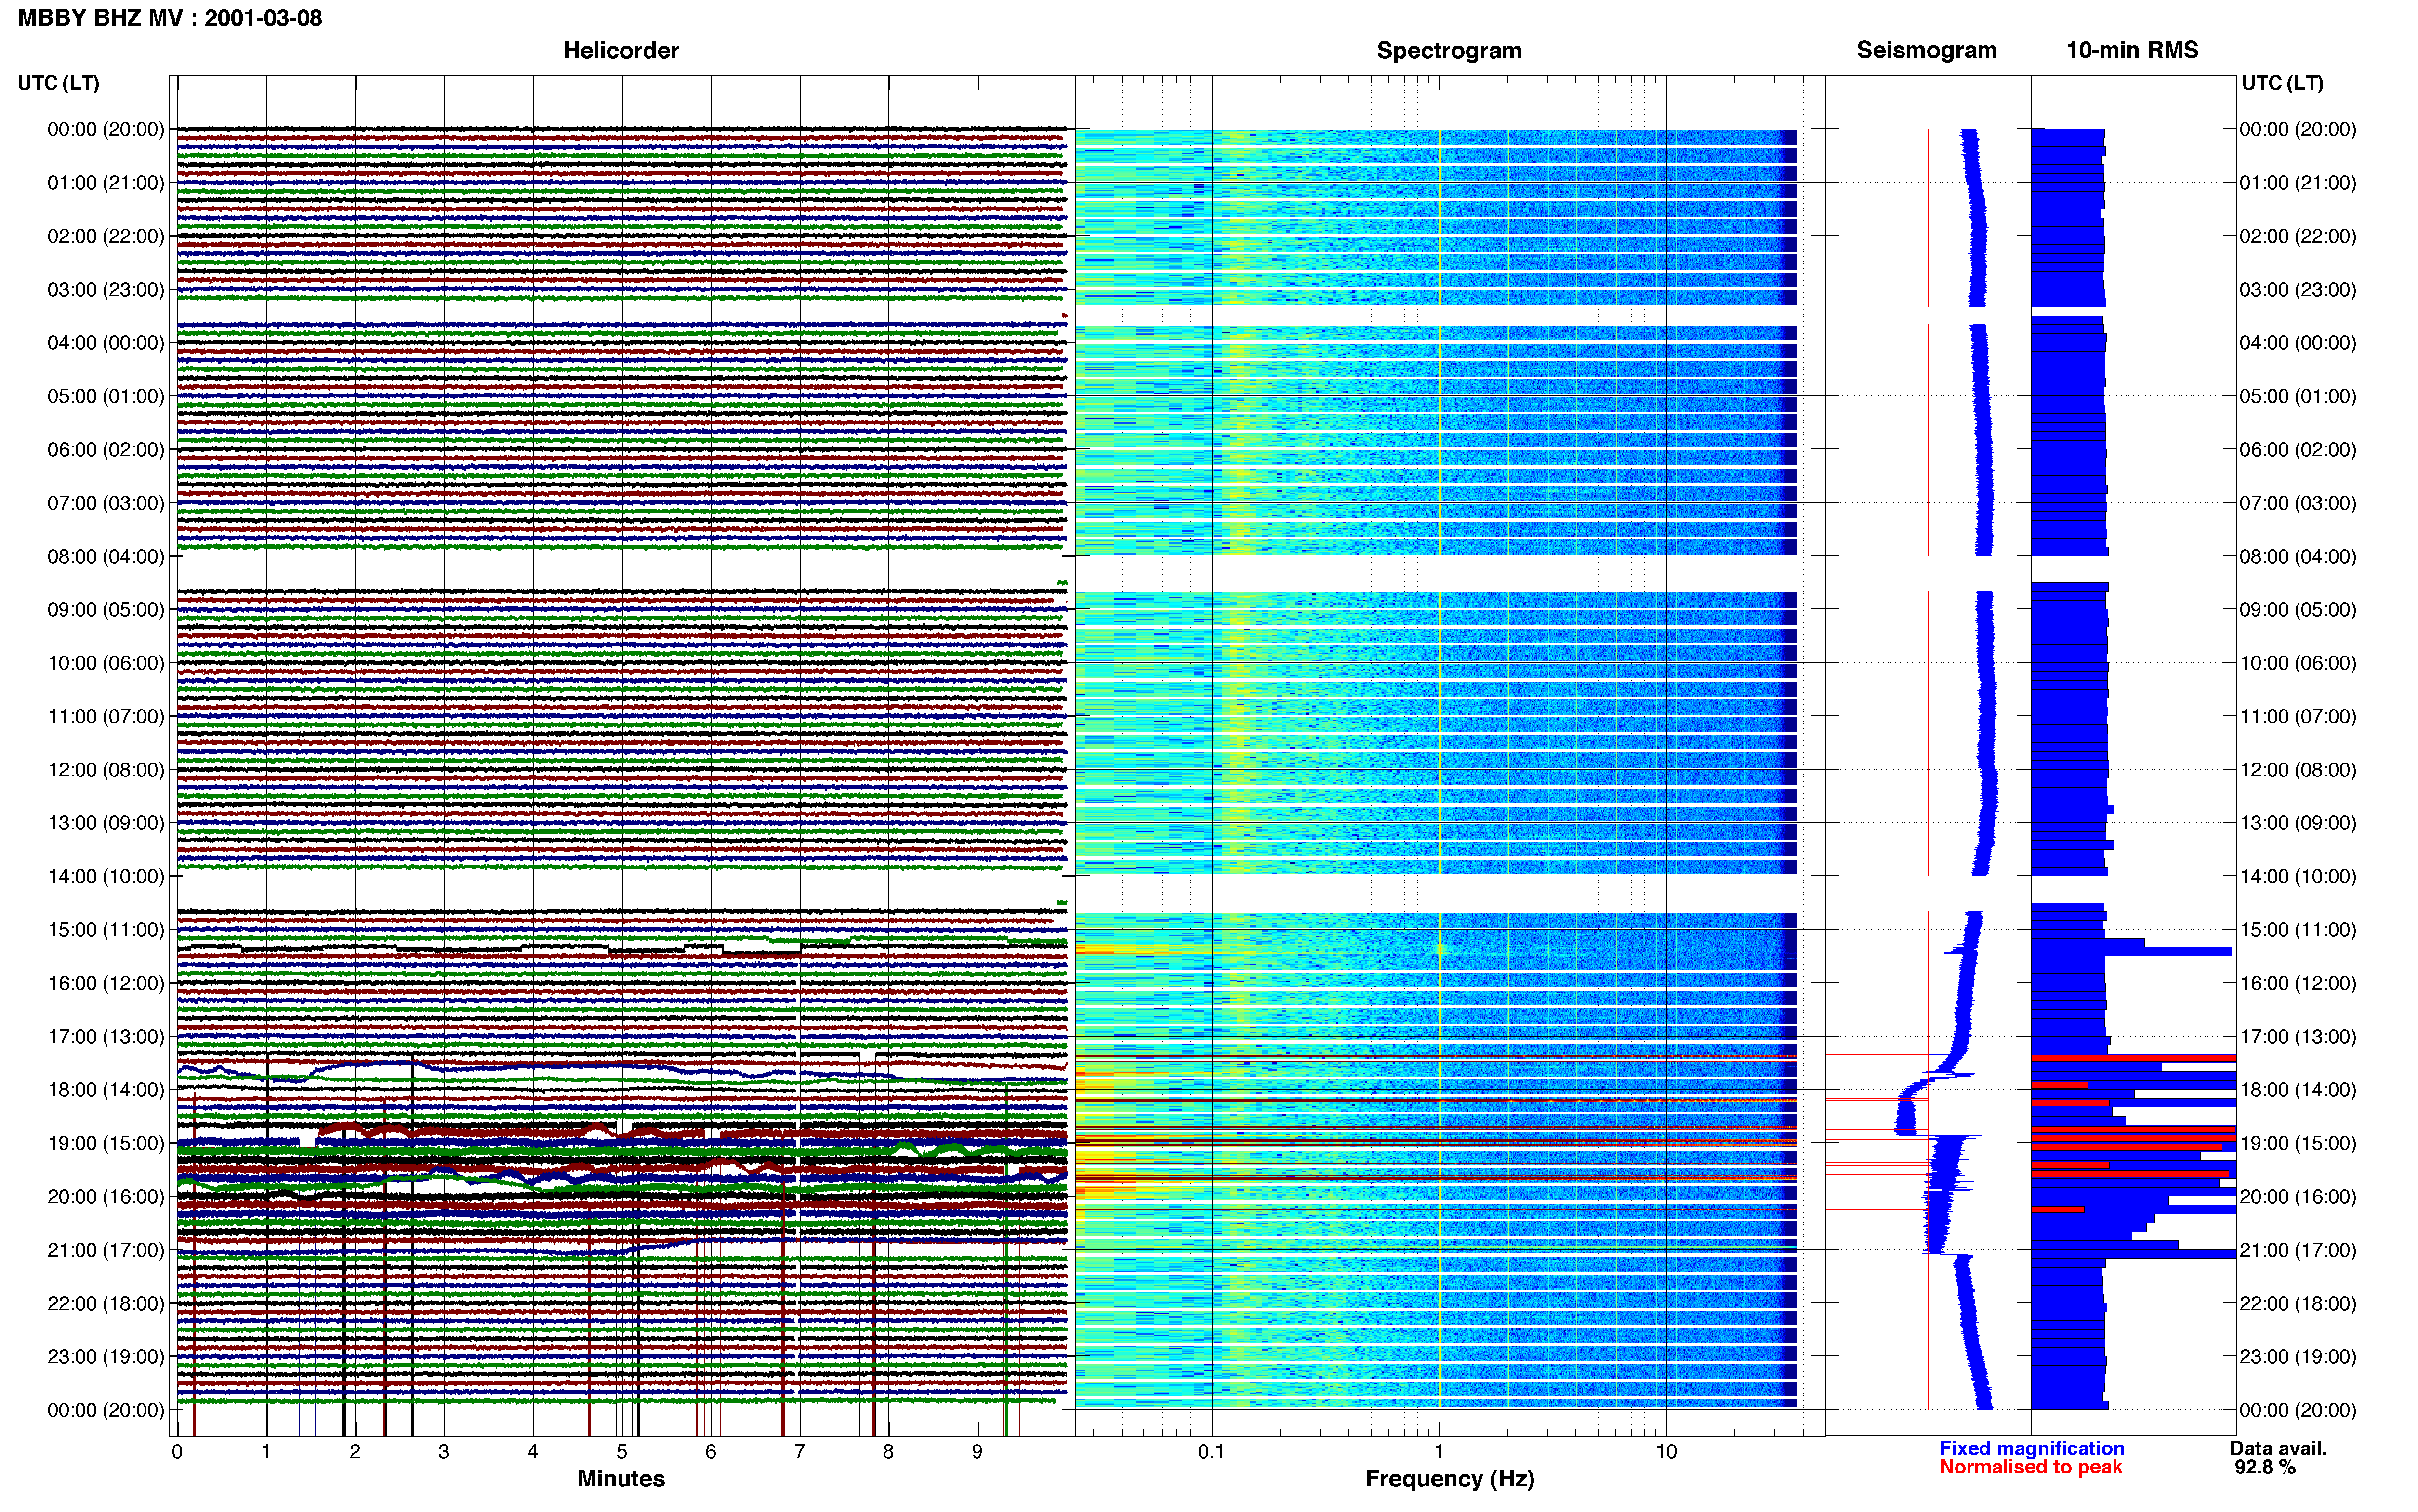
Task: Pick "06:00 (02:00)" on the Helicorder time axis
Action: pos(106,450)
